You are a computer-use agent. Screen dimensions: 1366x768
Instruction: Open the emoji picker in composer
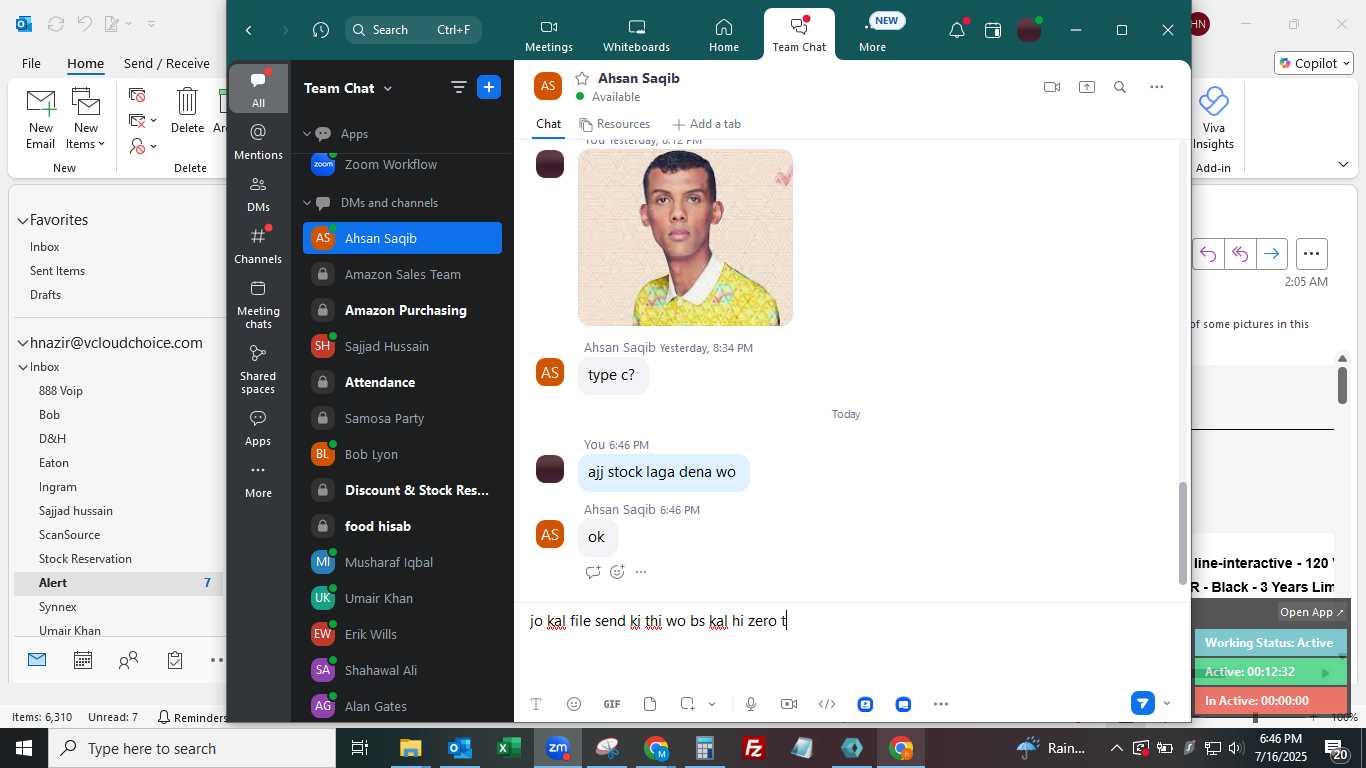coord(574,704)
